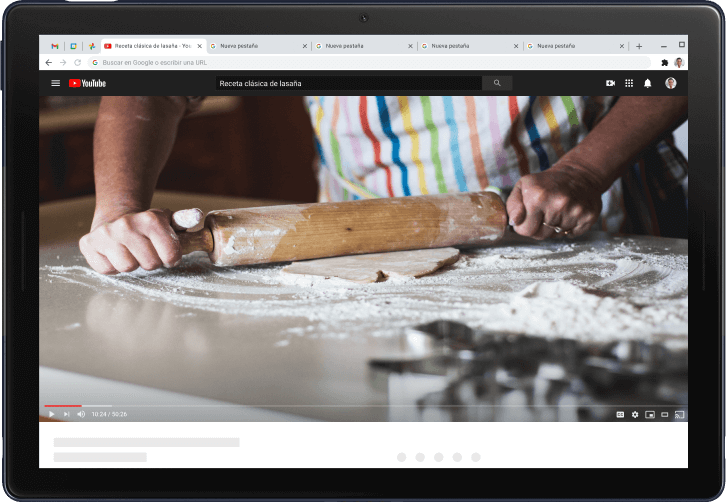Open video settings gear
This screenshot has height=502, width=726.
click(635, 414)
